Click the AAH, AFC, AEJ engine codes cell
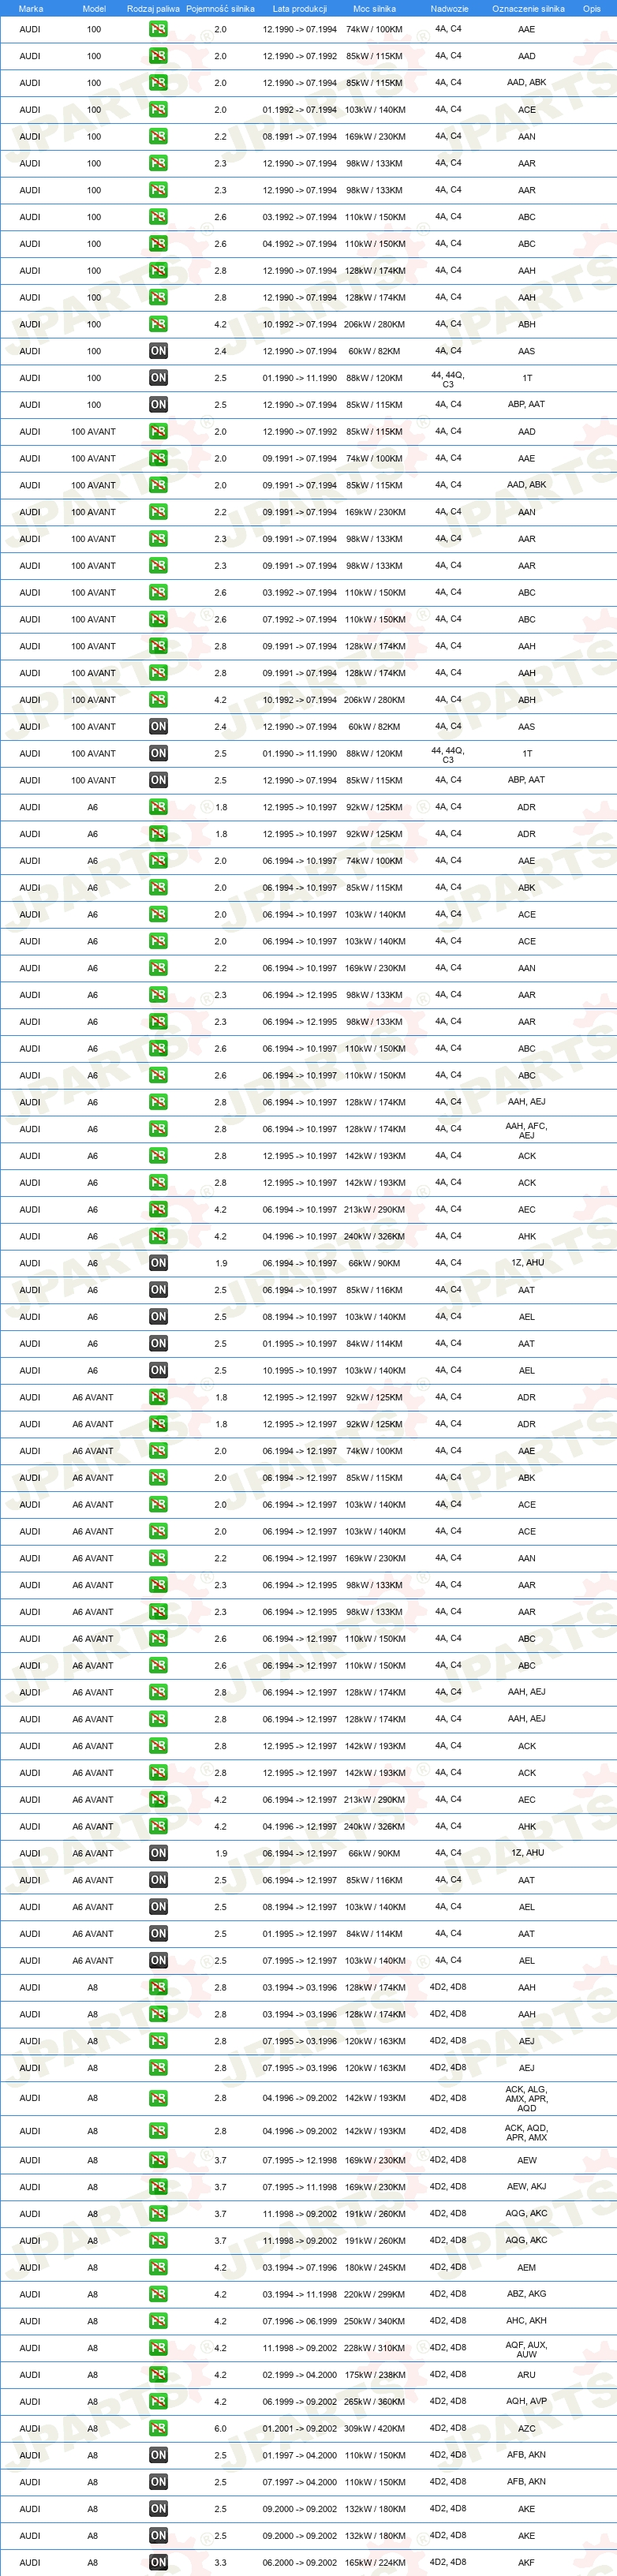The image size is (617, 2576). pyautogui.click(x=527, y=1131)
